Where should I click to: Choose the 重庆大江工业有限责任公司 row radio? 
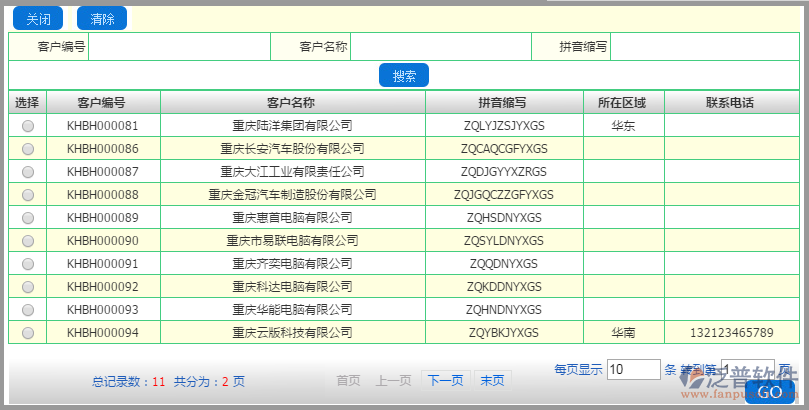pos(28,172)
